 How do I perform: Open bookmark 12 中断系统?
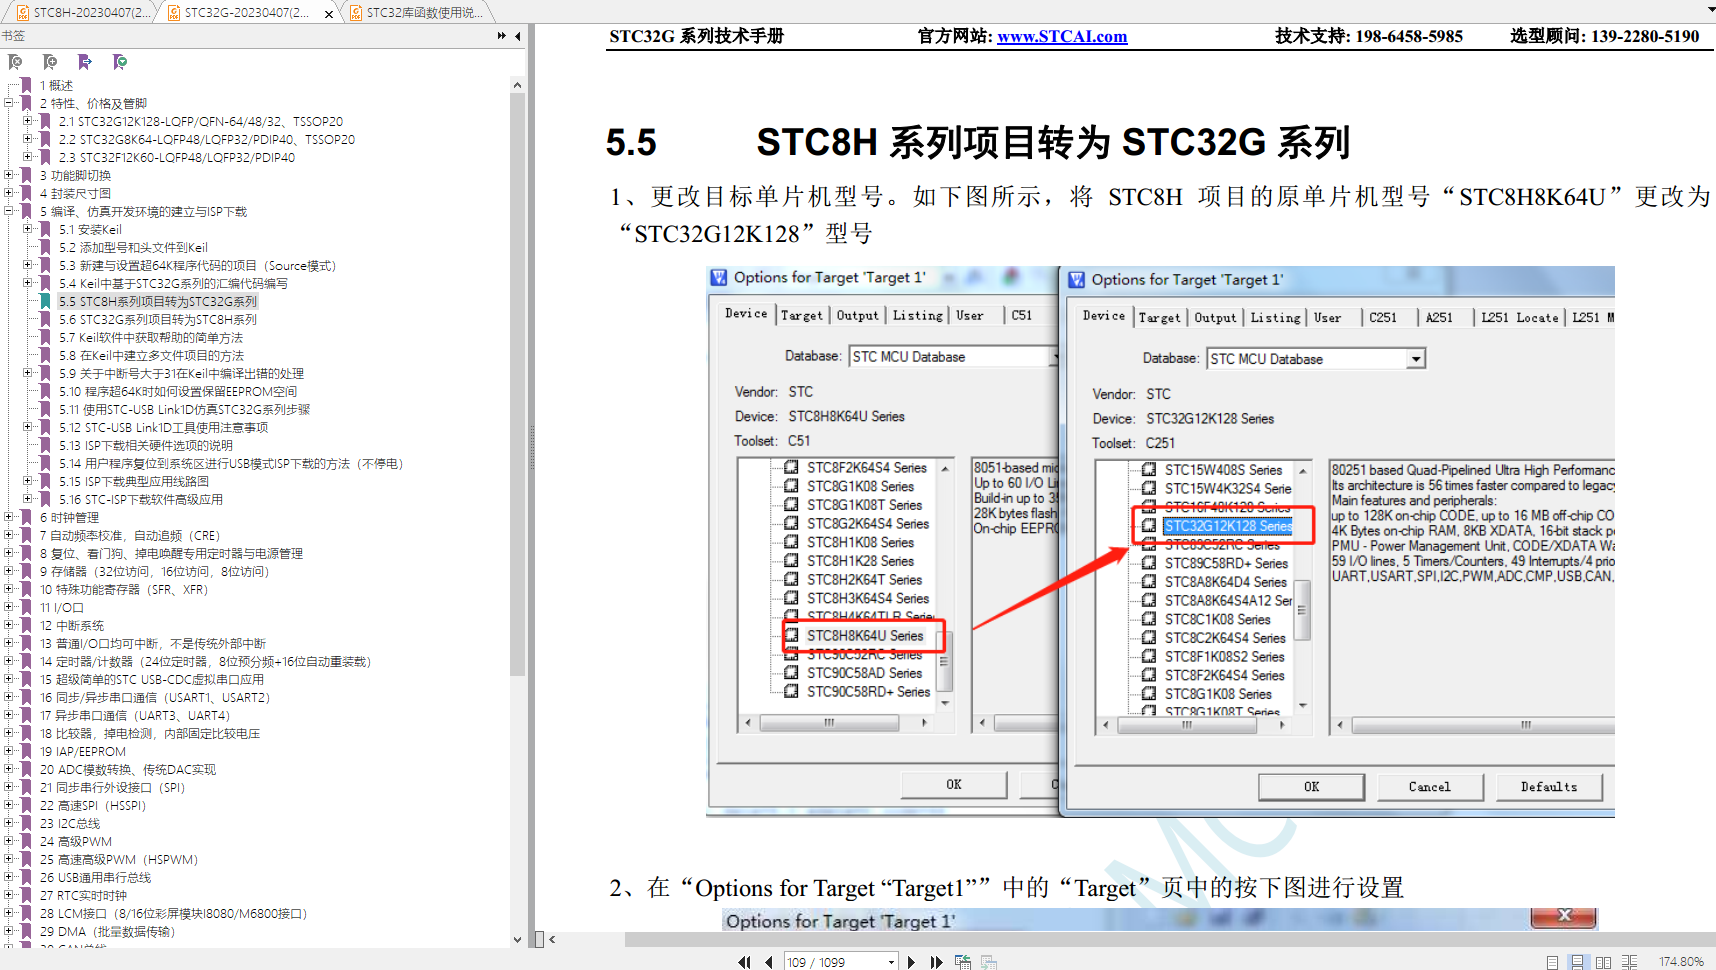[x=72, y=625]
